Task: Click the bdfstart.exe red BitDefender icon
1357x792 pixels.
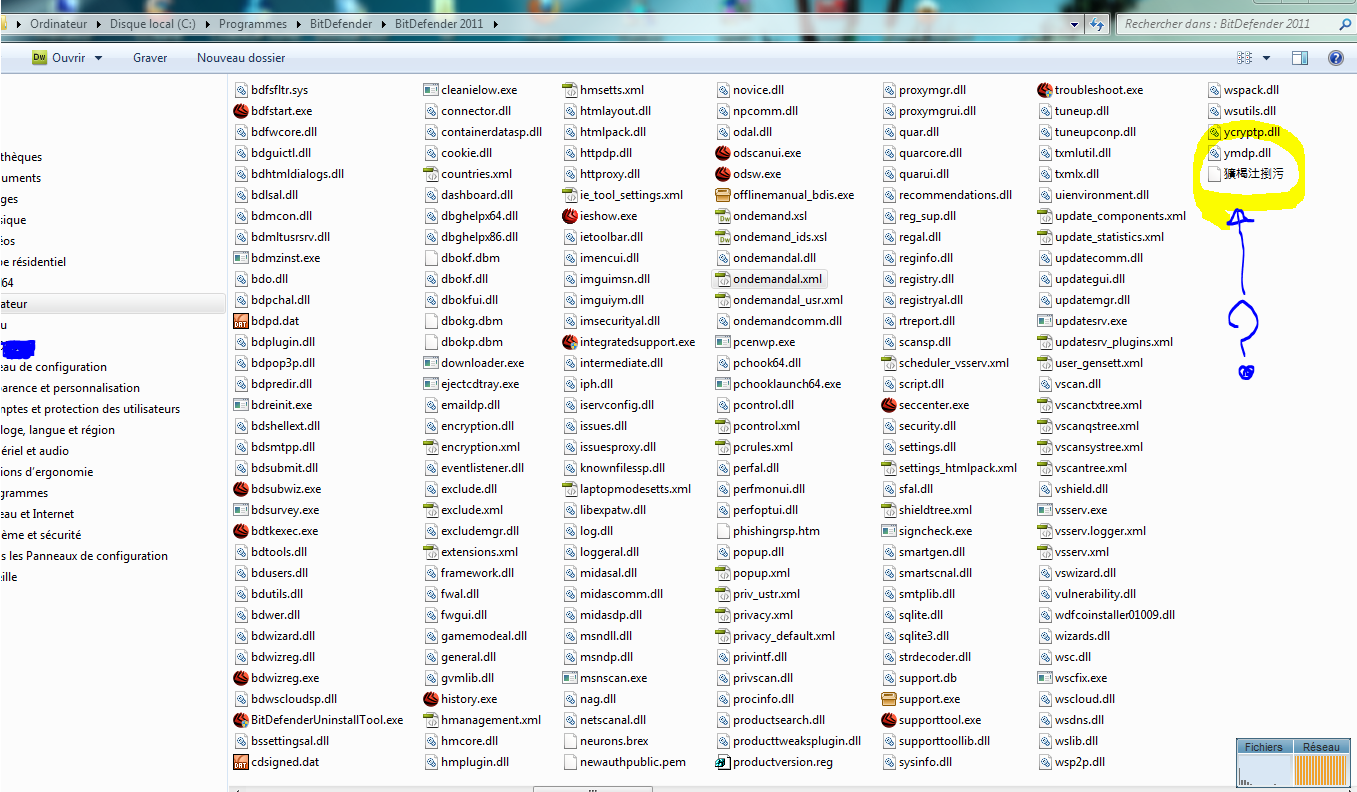Action: 240,111
